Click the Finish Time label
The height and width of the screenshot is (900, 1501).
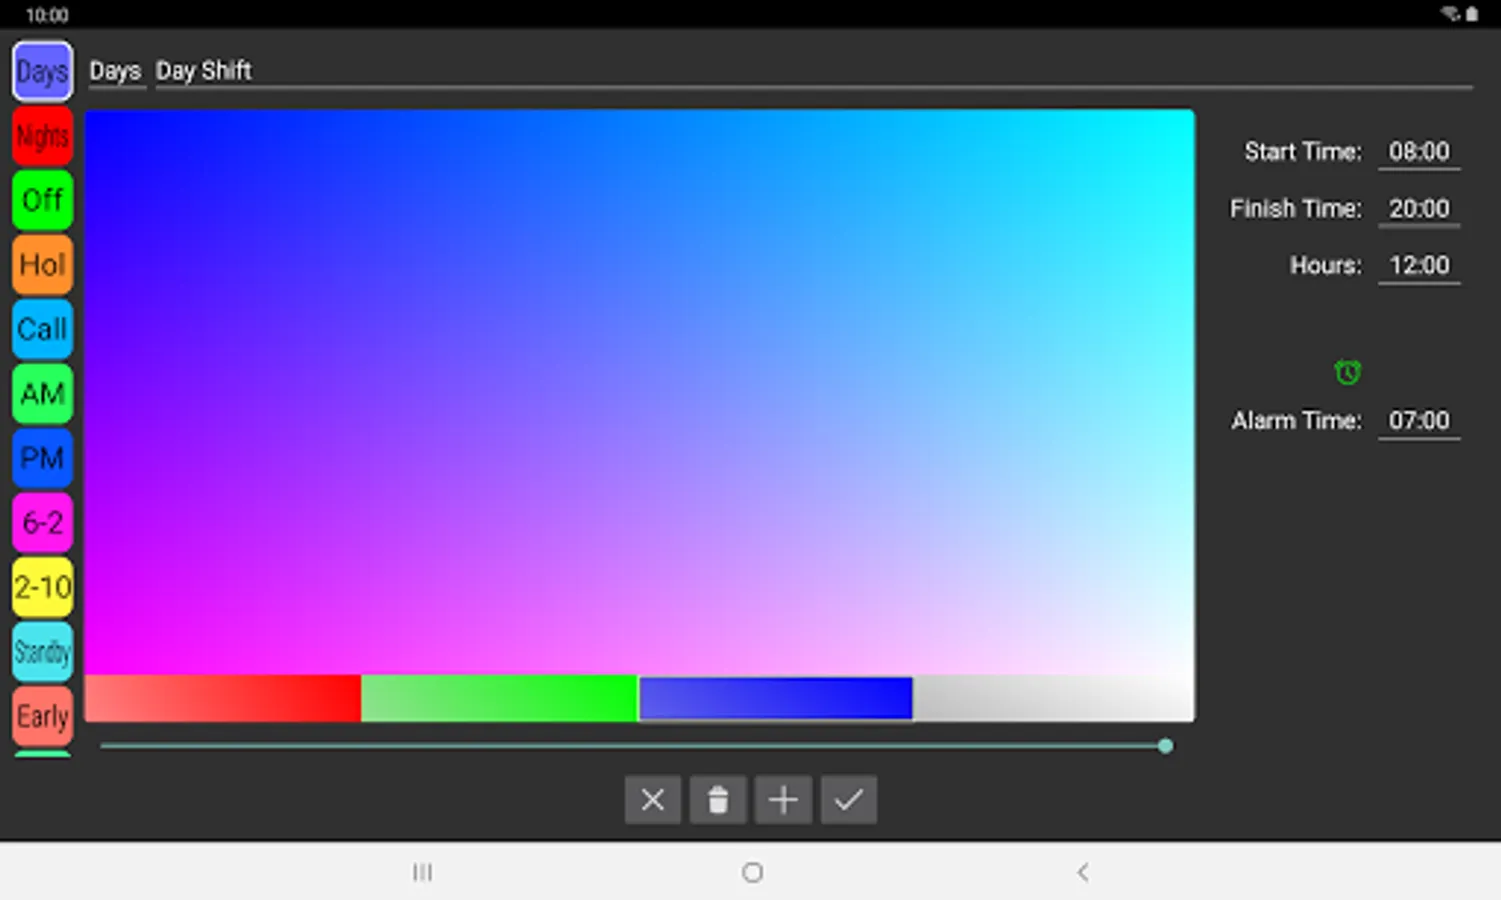coord(1296,209)
